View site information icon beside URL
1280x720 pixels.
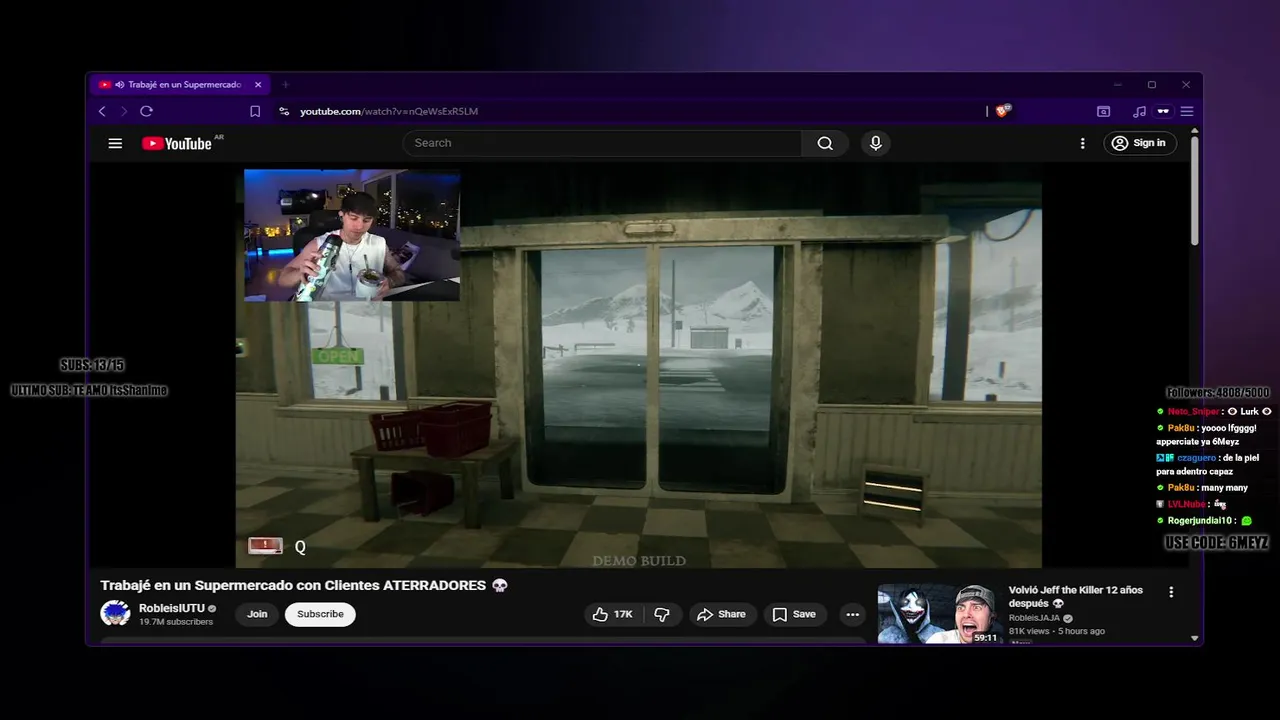pyautogui.click(x=284, y=111)
